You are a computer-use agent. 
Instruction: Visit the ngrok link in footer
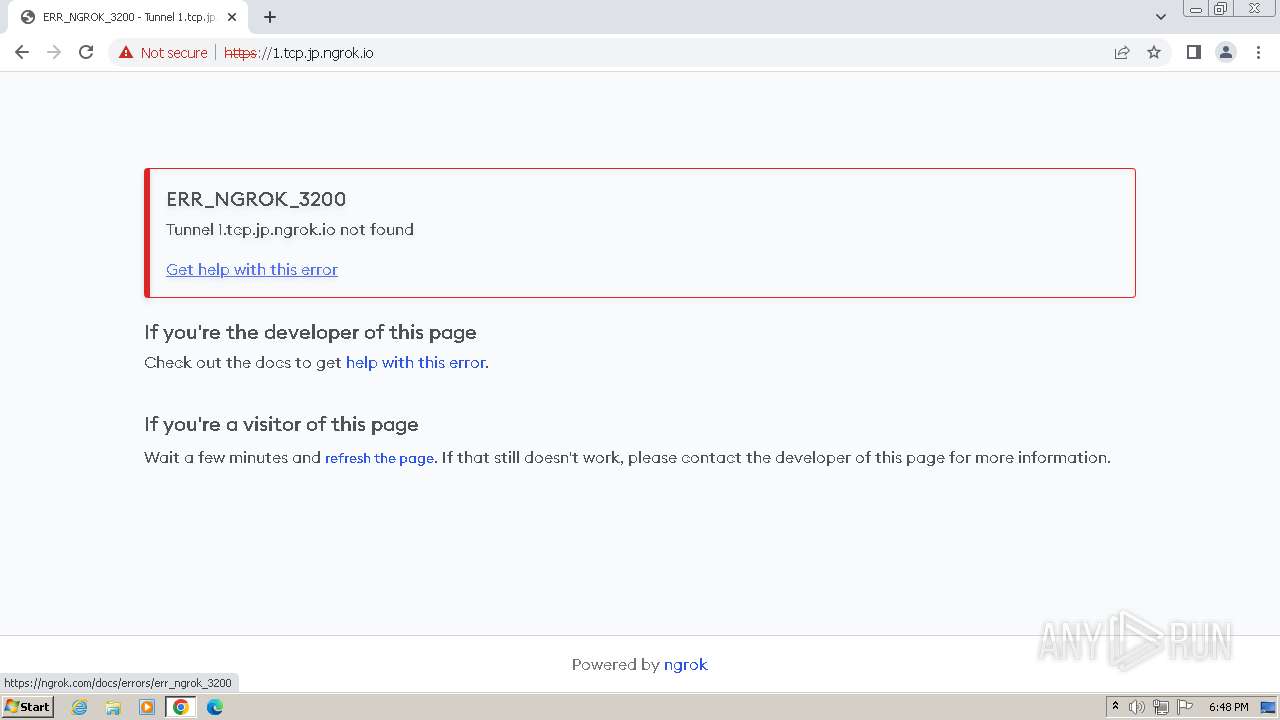pyautogui.click(x=686, y=664)
